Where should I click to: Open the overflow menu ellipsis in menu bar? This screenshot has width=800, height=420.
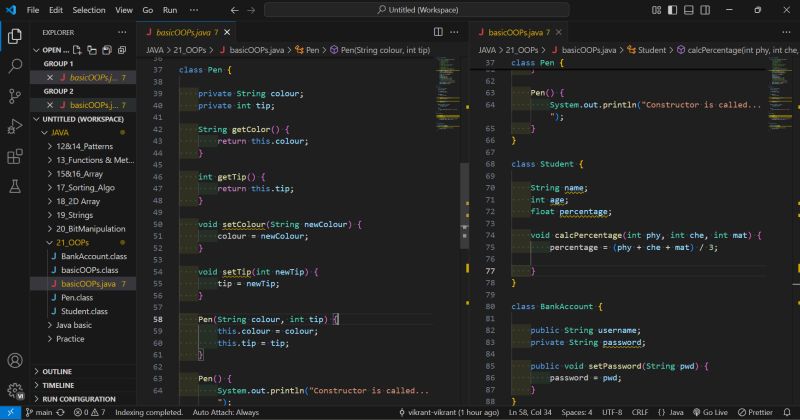click(x=194, y=10)
